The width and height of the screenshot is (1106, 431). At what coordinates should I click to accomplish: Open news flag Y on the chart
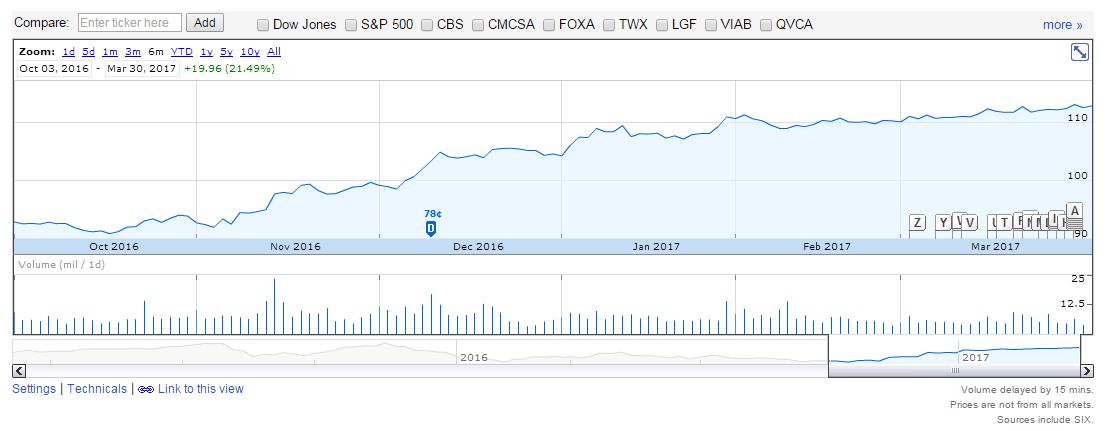point(942,223)
